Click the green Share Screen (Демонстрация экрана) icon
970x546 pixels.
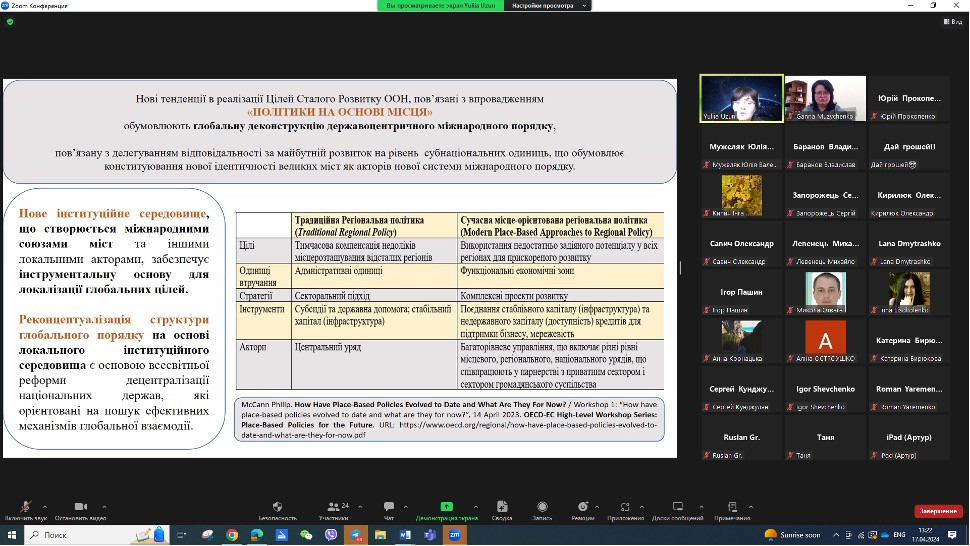coord(446,507)
